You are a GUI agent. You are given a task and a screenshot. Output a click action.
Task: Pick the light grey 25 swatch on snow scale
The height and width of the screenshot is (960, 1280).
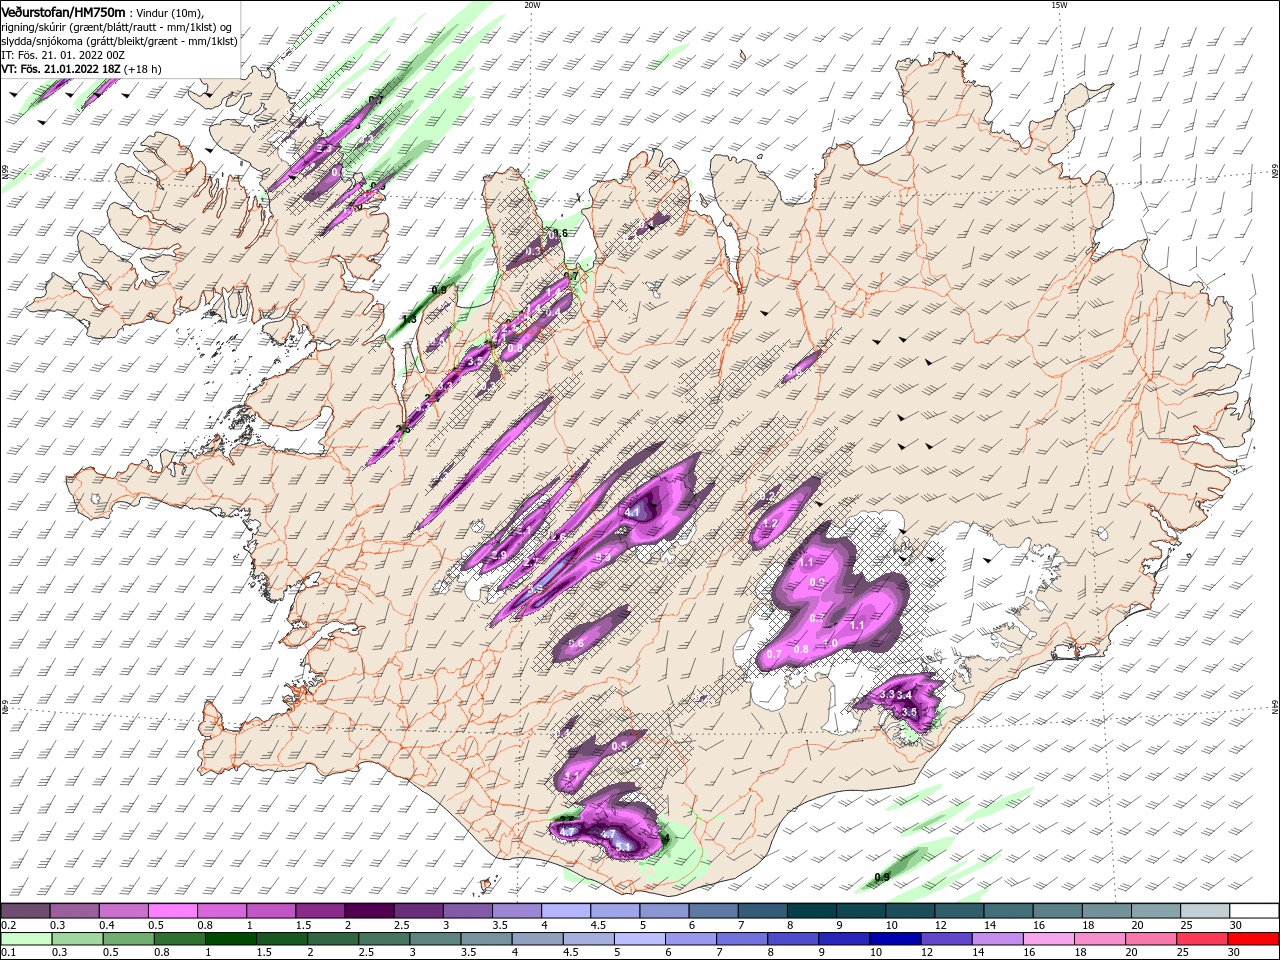tap(1204, 911)
